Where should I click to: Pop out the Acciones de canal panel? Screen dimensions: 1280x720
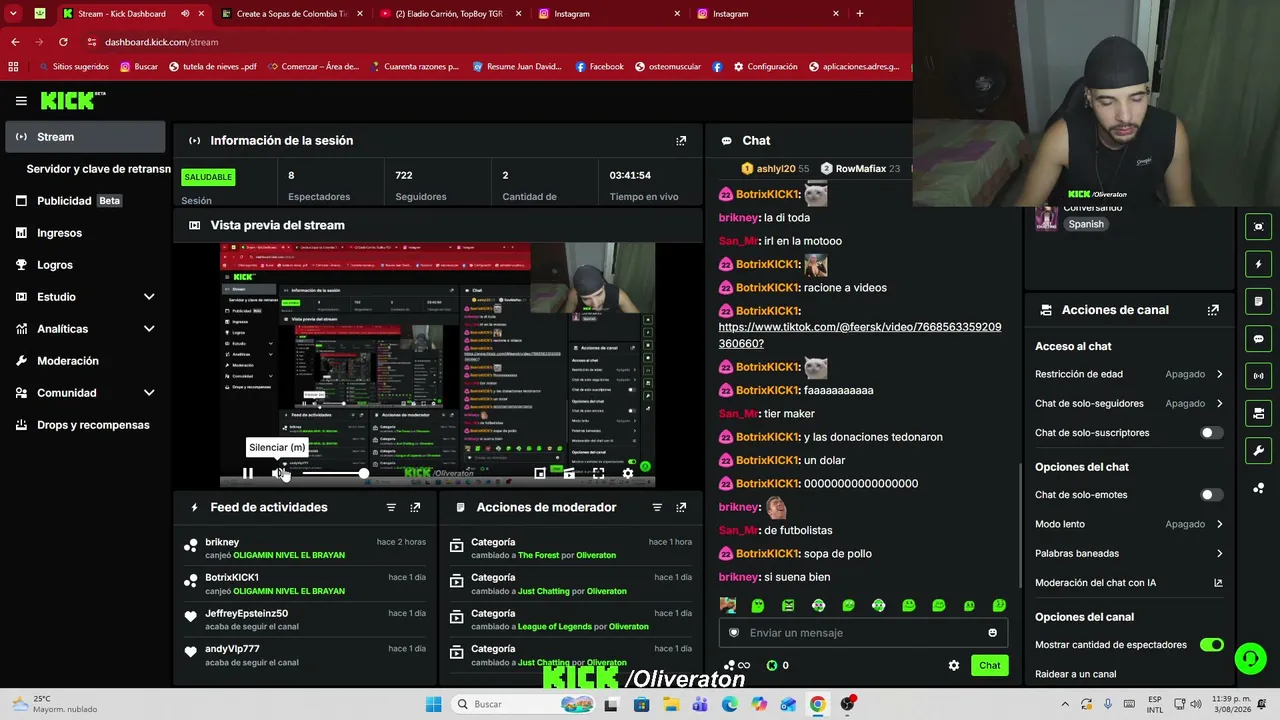click(1213, 310)
